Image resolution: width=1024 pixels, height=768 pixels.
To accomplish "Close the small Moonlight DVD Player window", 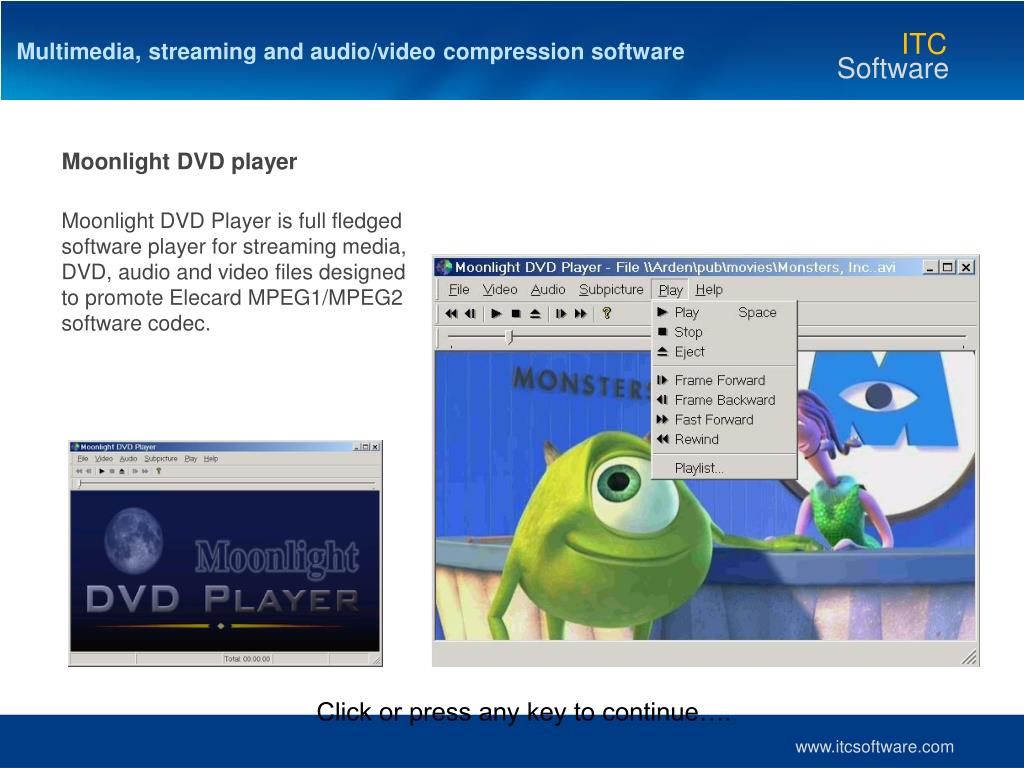I will pos(376,447).
